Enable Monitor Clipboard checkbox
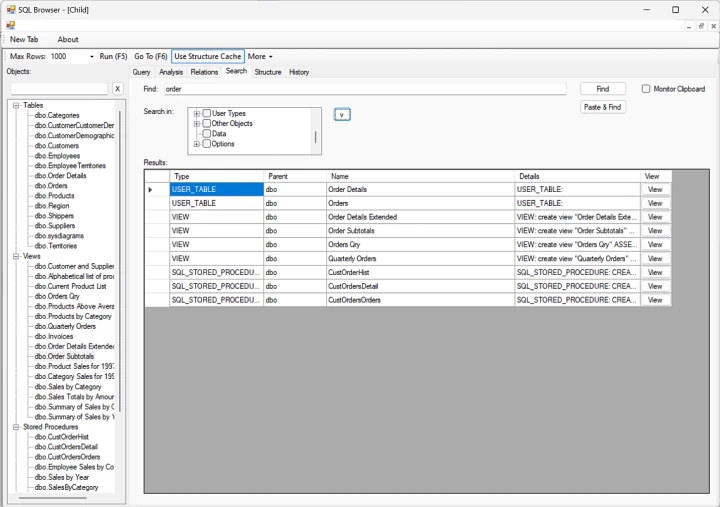The width and height of the screenshot is (720, 507). tap(646, 89)
